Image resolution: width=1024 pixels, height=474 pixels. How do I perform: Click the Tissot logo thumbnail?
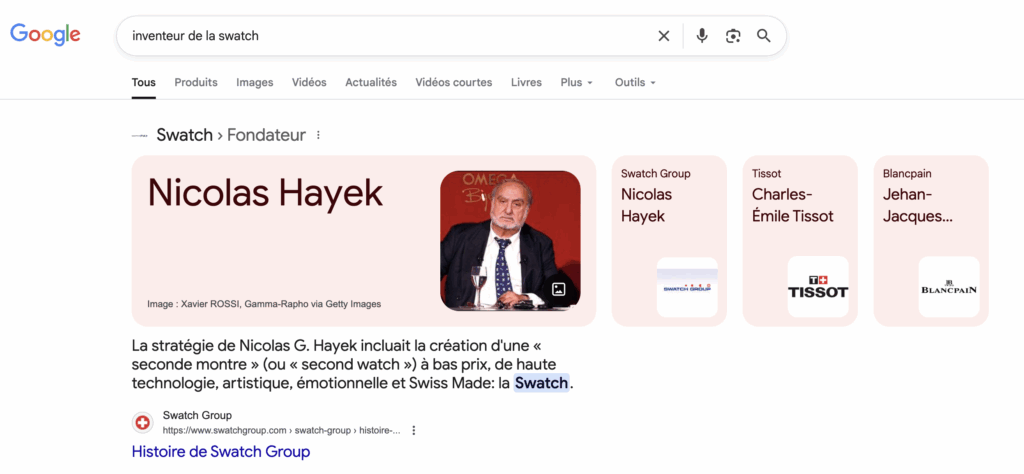point(818,287)
